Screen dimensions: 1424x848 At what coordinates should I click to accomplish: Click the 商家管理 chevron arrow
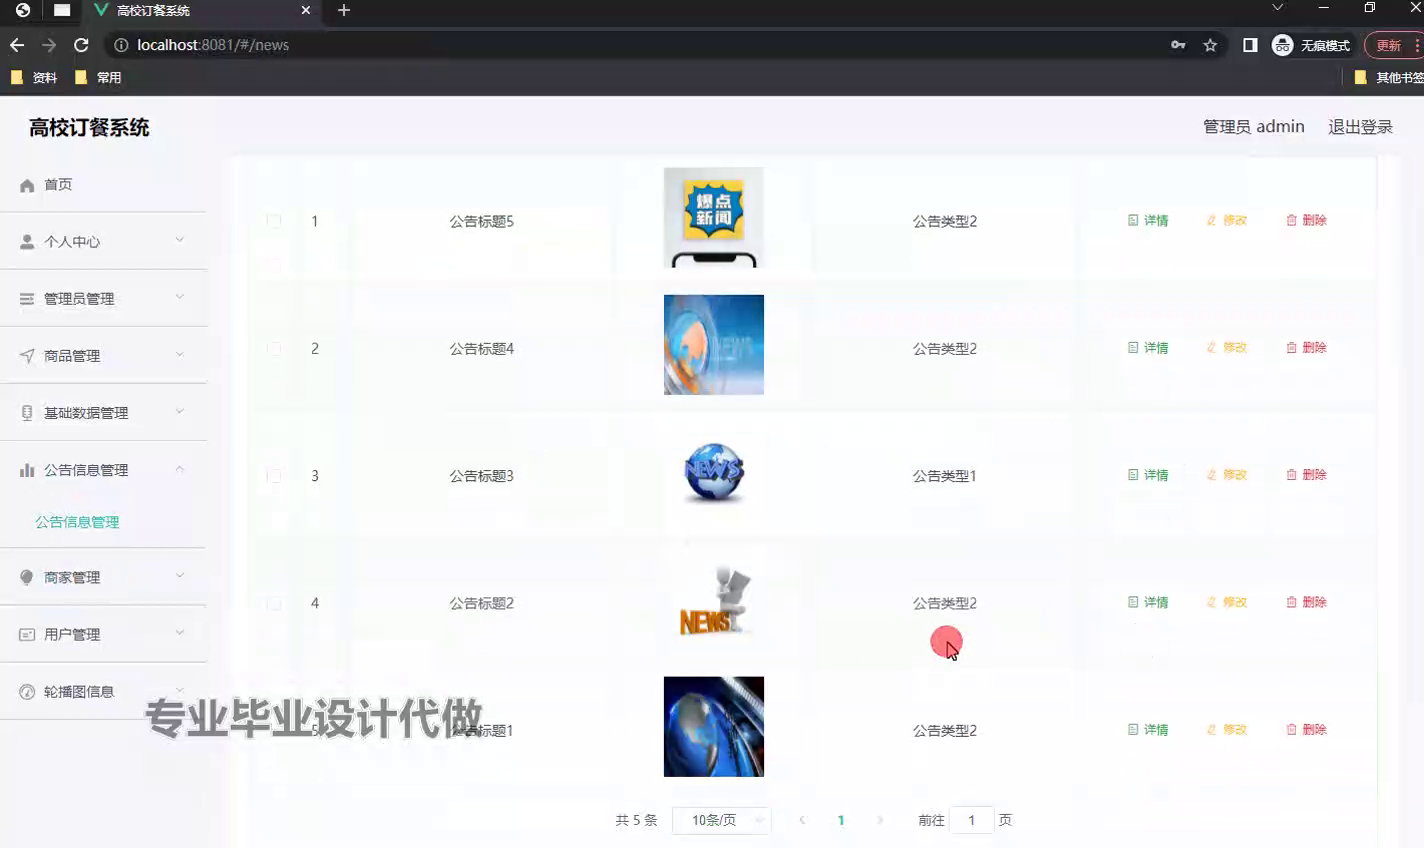point(180,575)
